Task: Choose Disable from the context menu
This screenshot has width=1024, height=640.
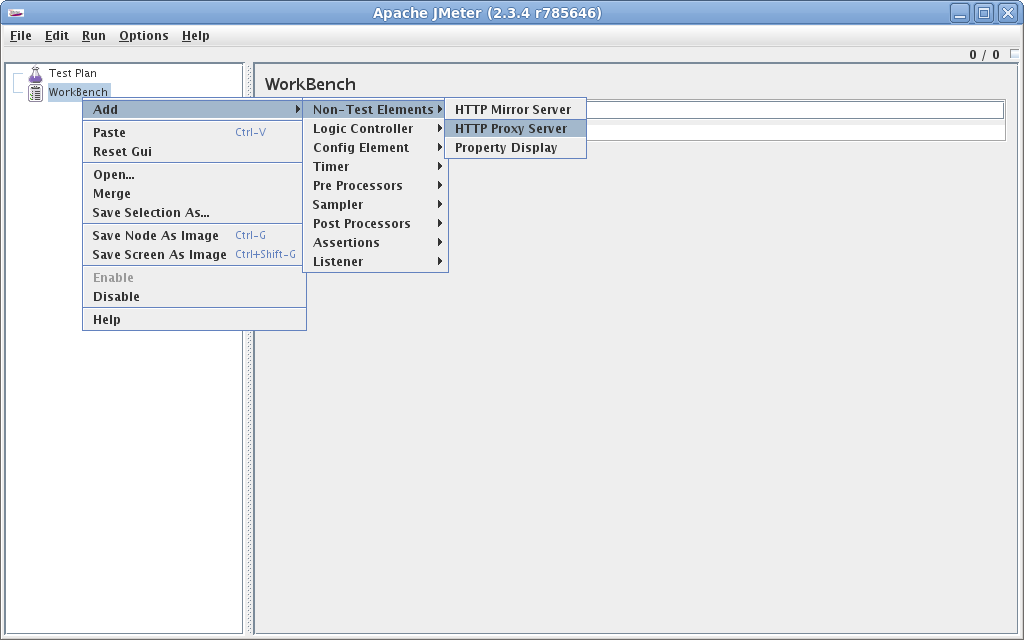Action: click(194, 297)
